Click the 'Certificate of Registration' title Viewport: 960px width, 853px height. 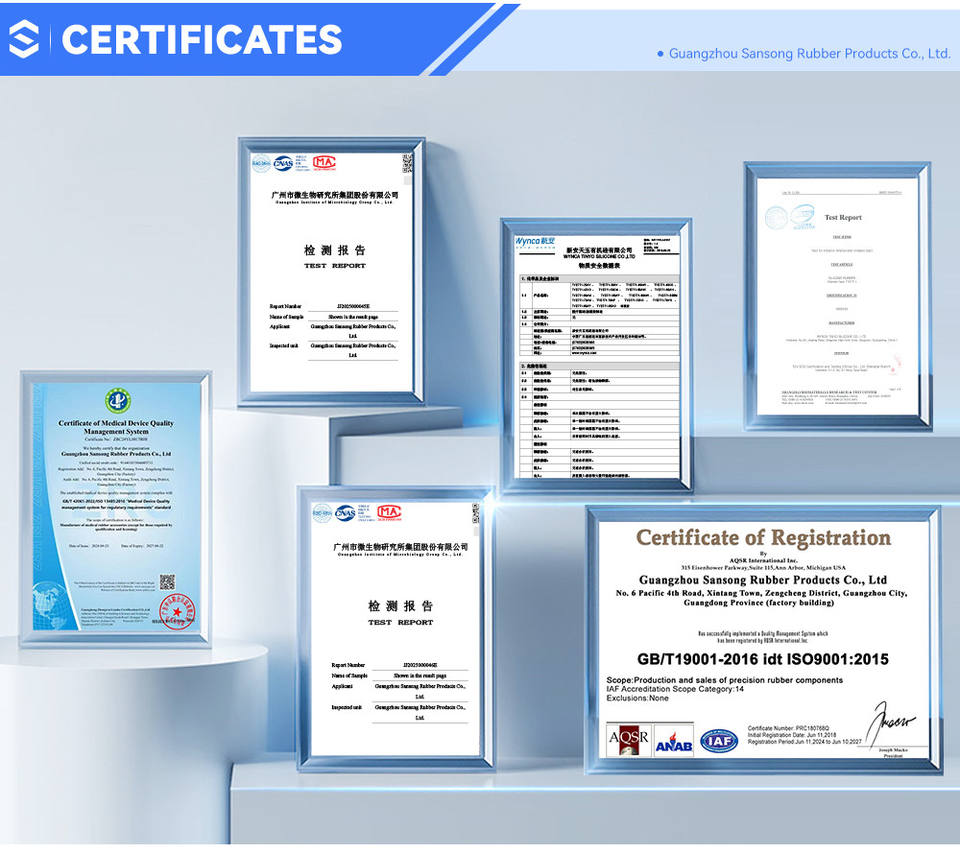coord(763,538)
